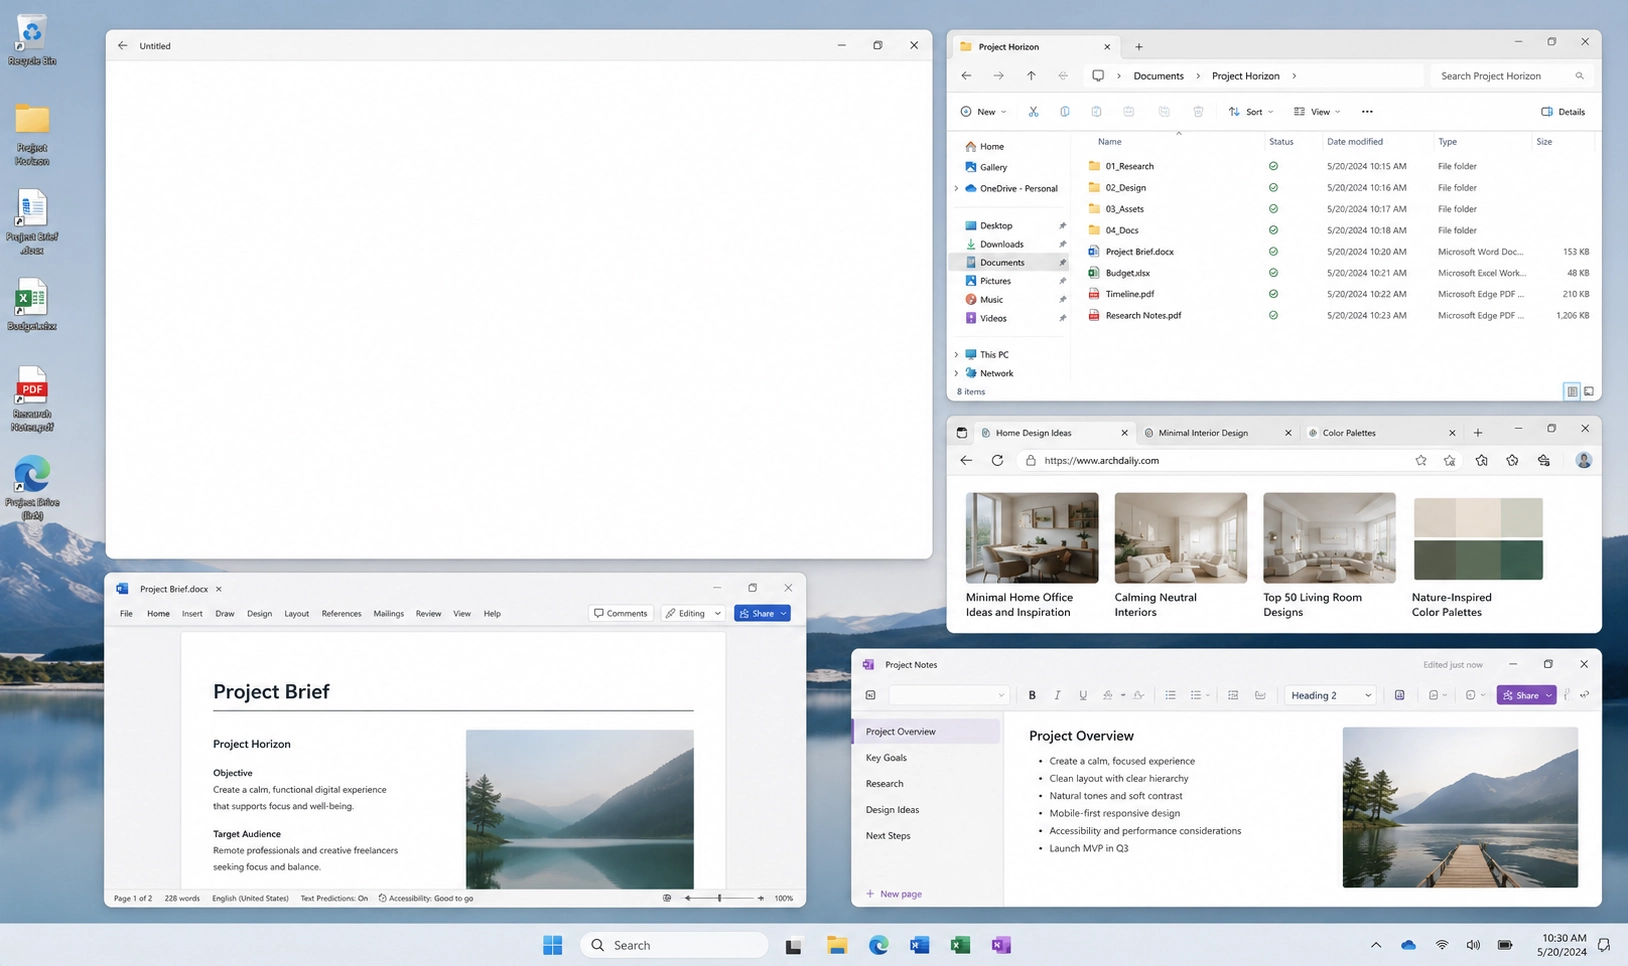Close the Minimal Interior Design tab
Image resolution: width=1628 pixels, height=966 pixels.
coord(1287,433)
